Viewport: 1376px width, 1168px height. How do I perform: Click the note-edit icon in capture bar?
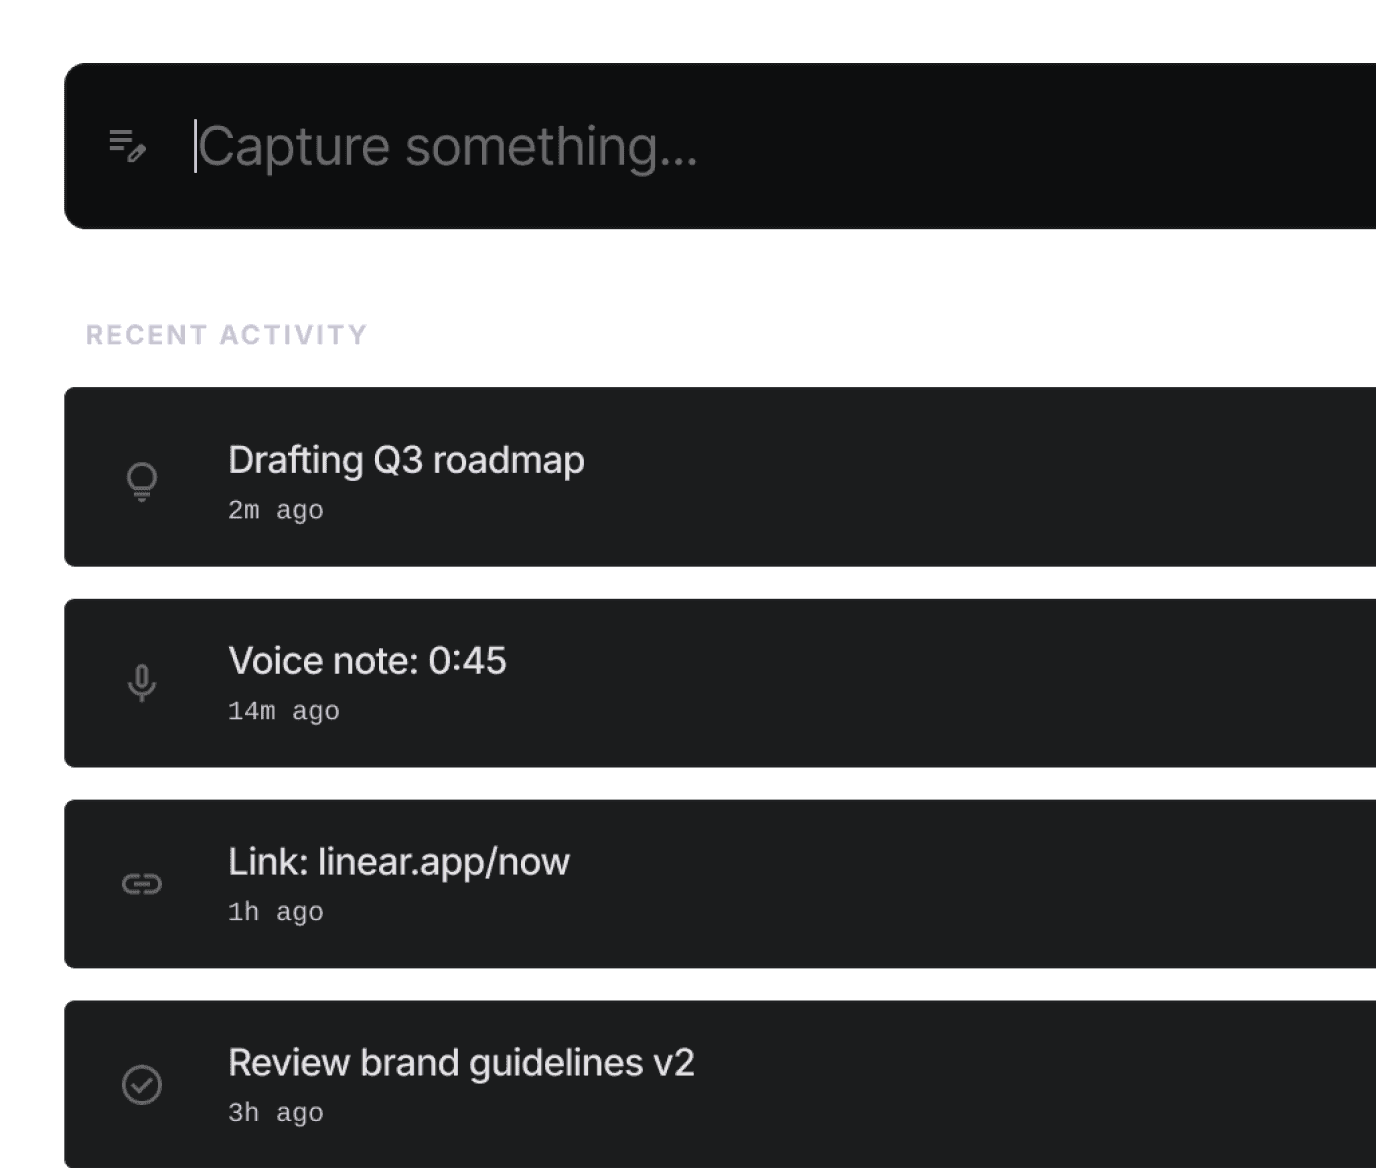(x=127, y=145)
